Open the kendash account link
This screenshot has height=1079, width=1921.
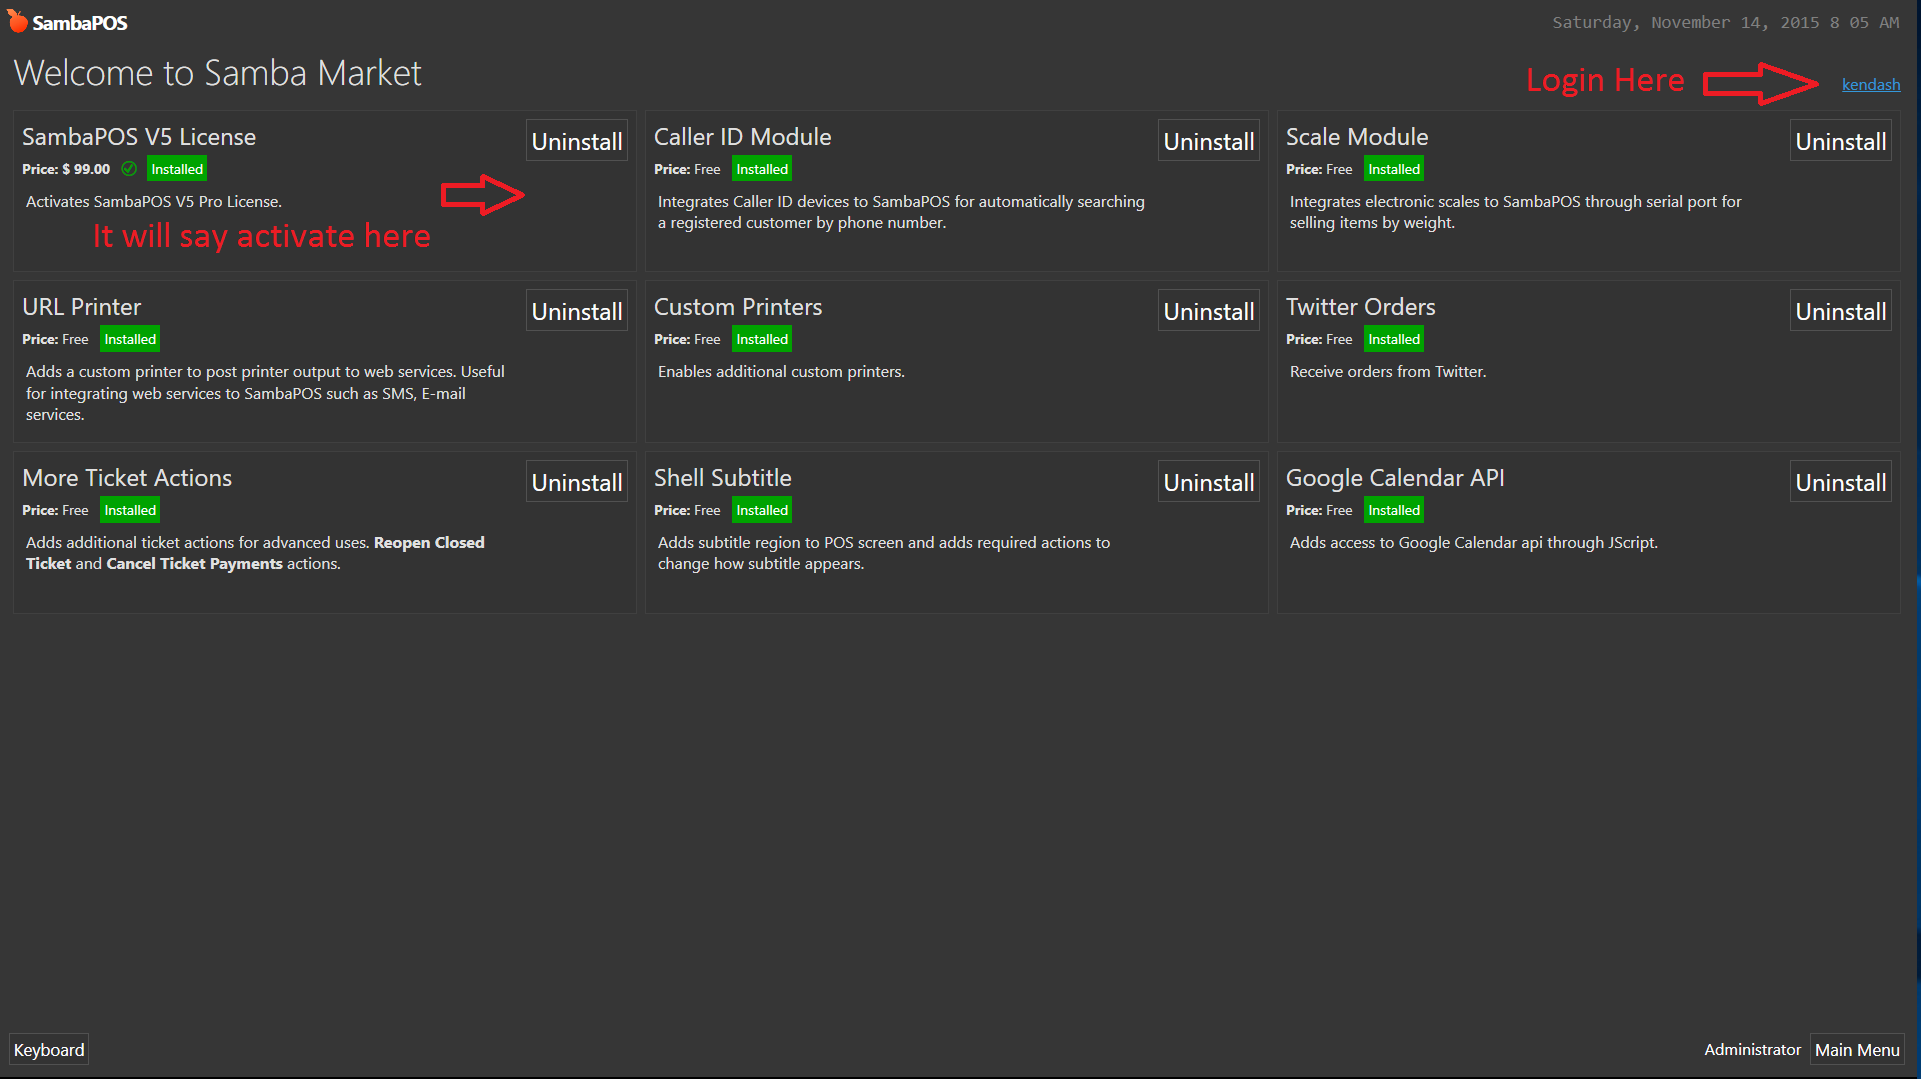tap(1870, 85)
